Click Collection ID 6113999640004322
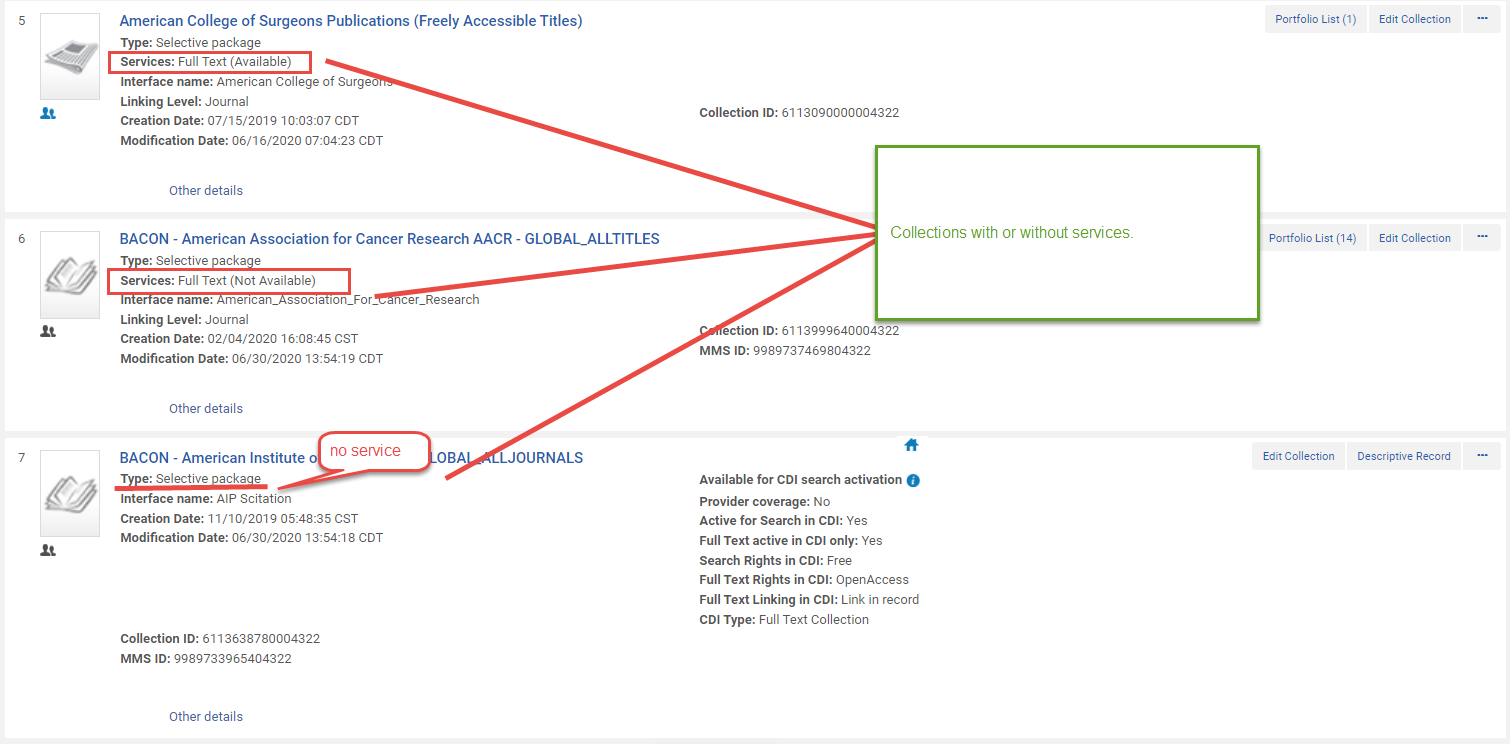The width and height of the screenshot is (1510, 744). [799, 331]
